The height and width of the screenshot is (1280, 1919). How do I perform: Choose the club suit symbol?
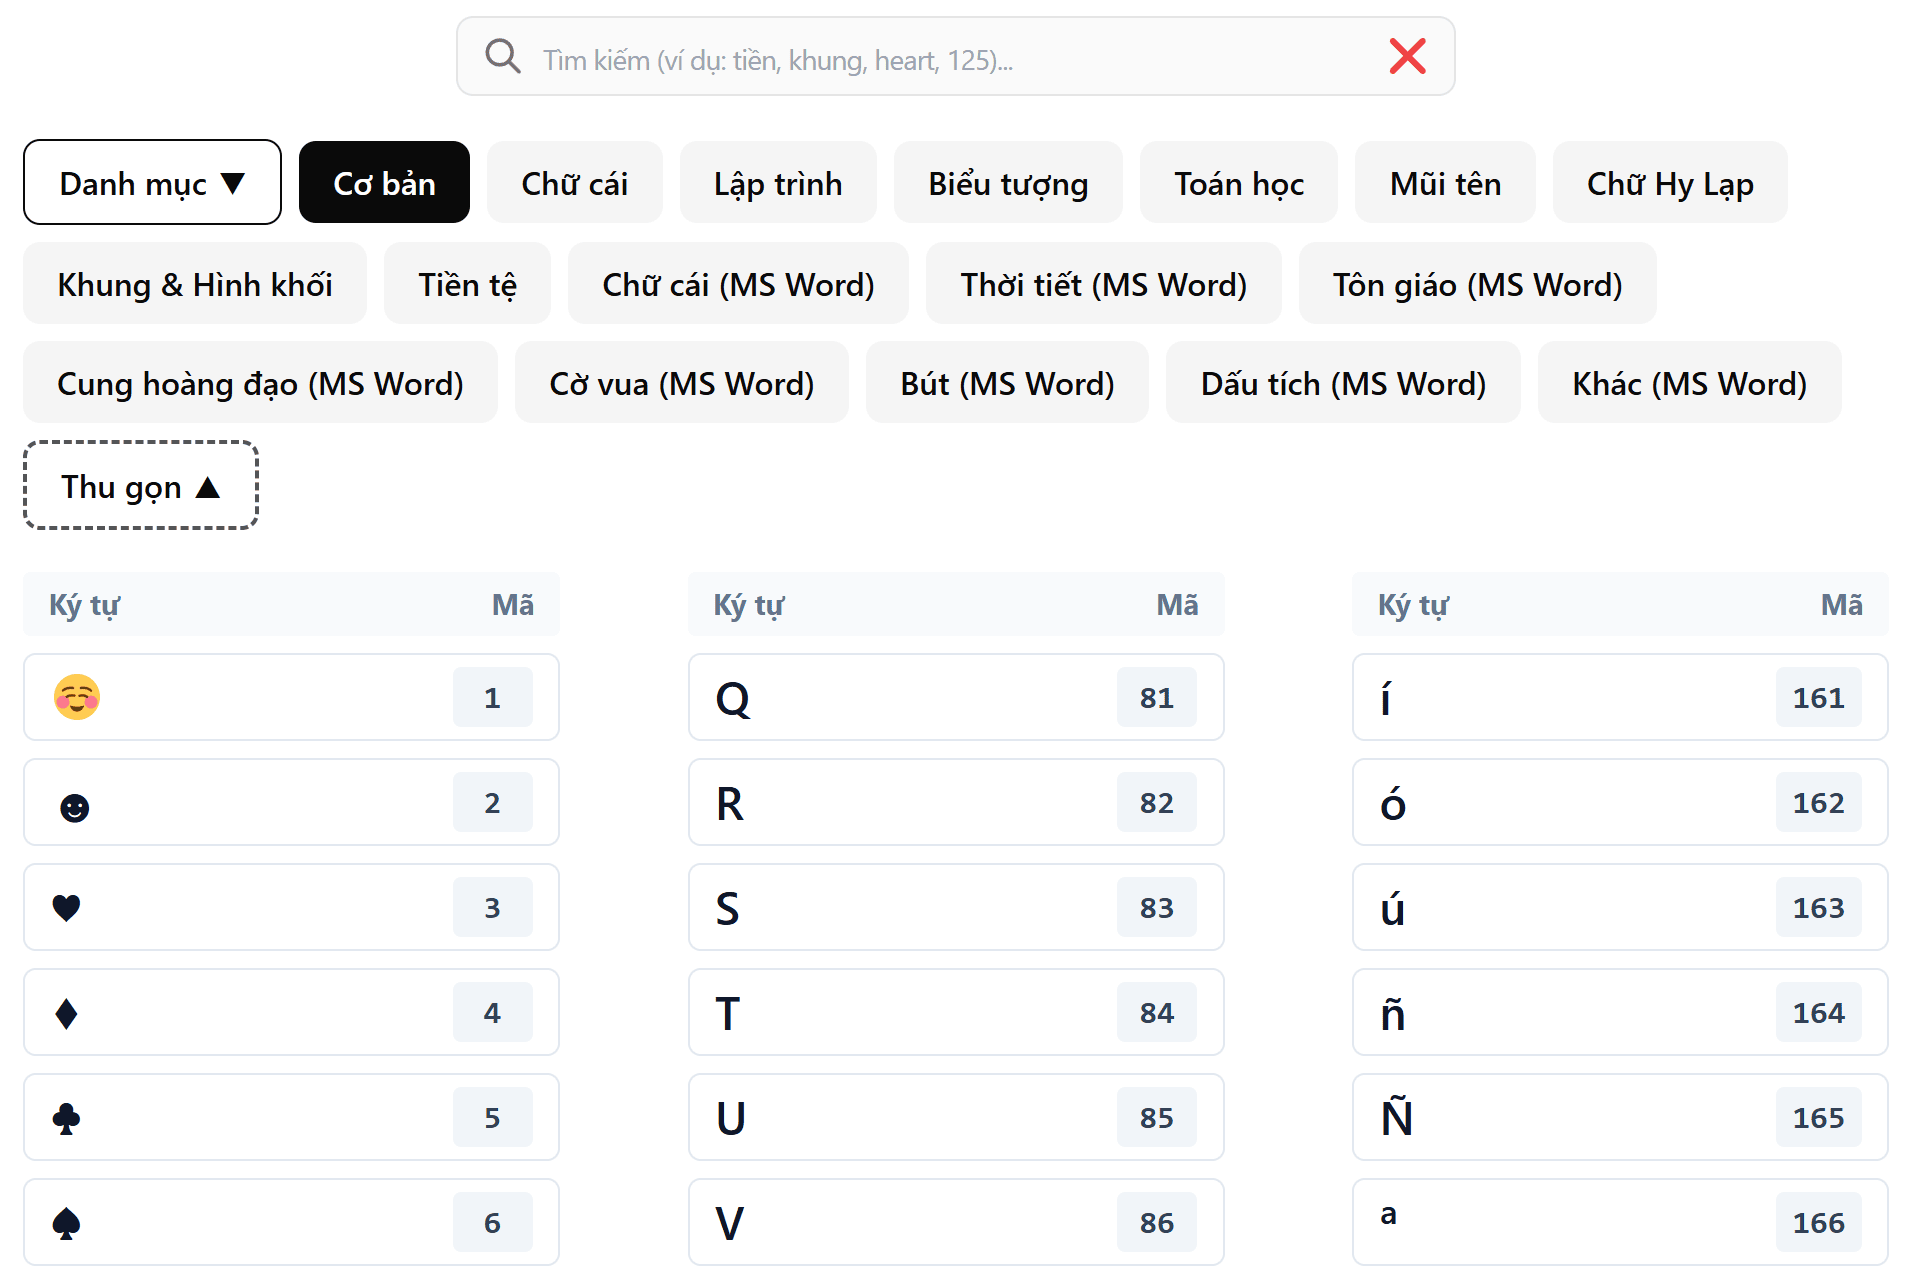pos(67,1118)
